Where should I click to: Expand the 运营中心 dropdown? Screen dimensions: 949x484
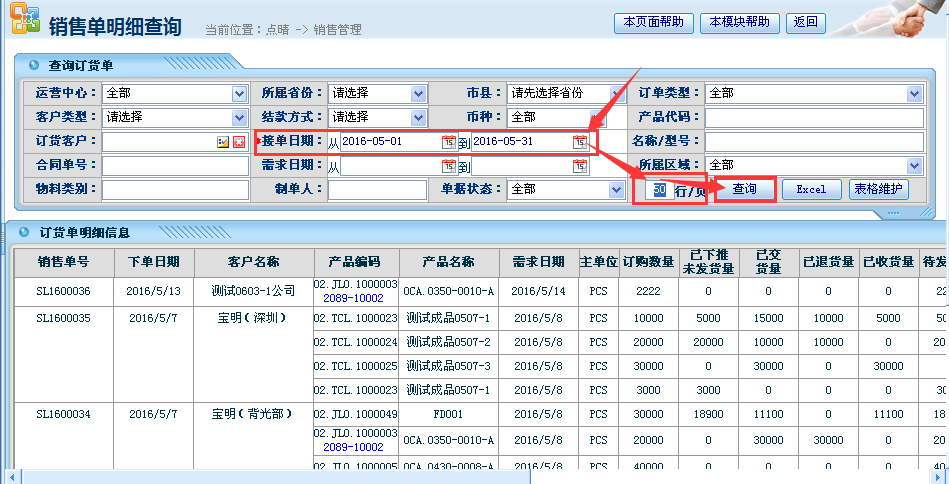click(239, 93)
